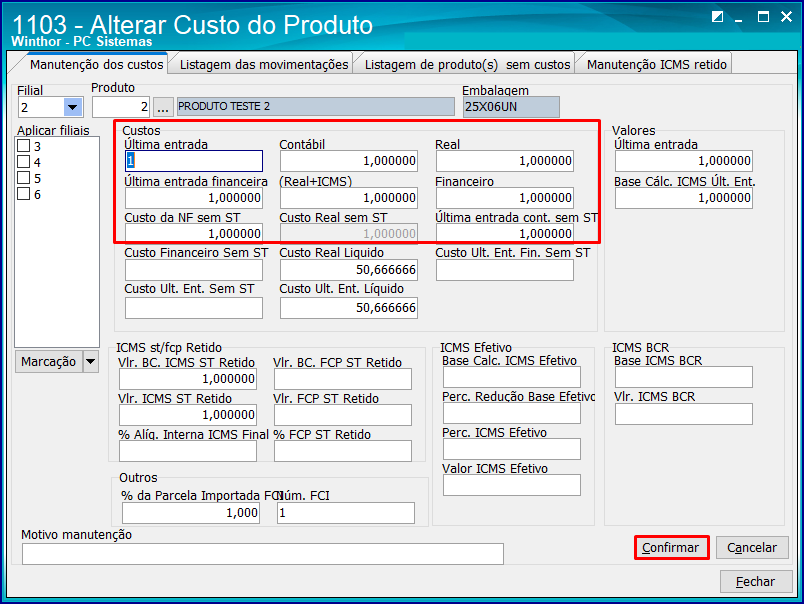Click Valores Última entrada field
Viewport: 804px width, 604px height.
point(684,161)
